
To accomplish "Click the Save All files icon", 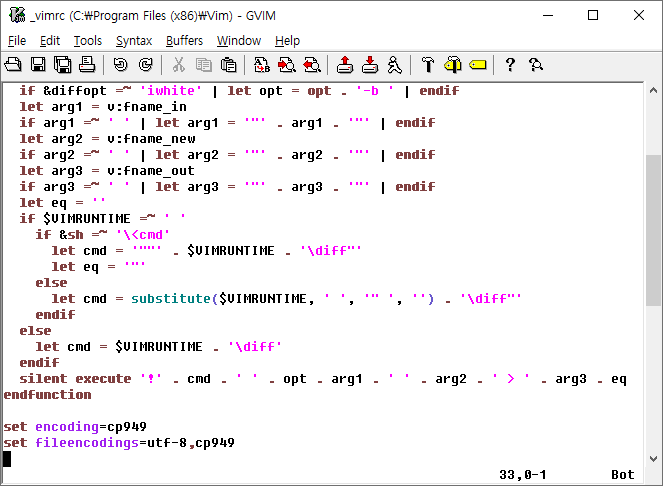I will (x=63, y=65).
